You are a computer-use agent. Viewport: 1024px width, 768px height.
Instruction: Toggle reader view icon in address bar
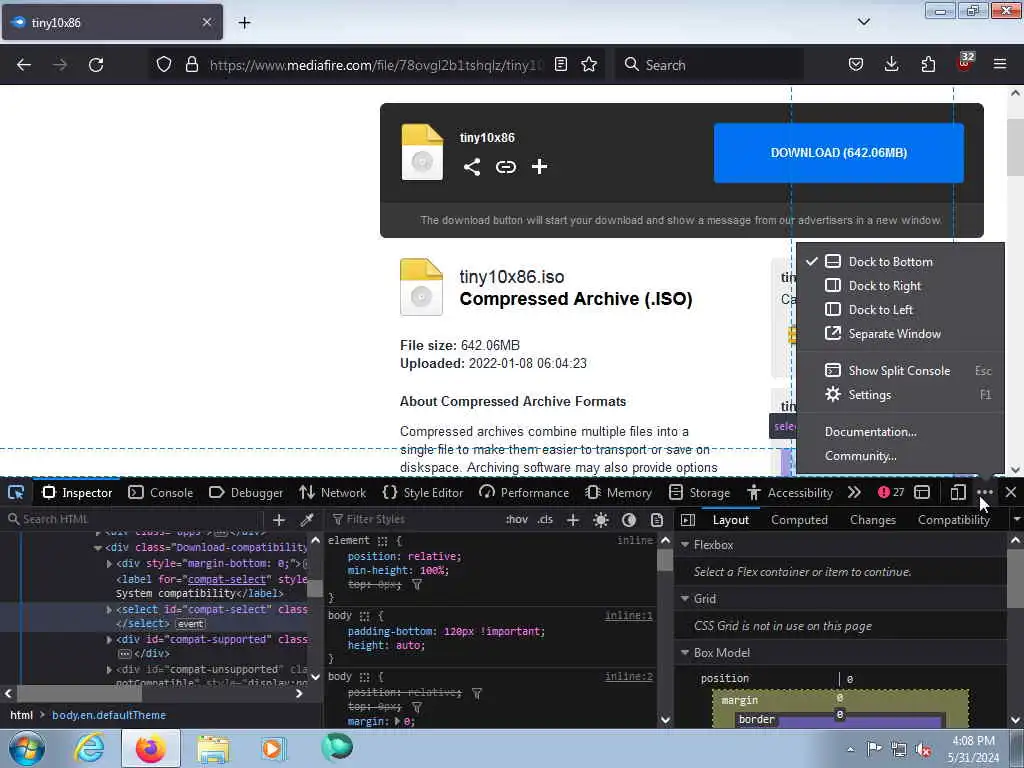560,64
